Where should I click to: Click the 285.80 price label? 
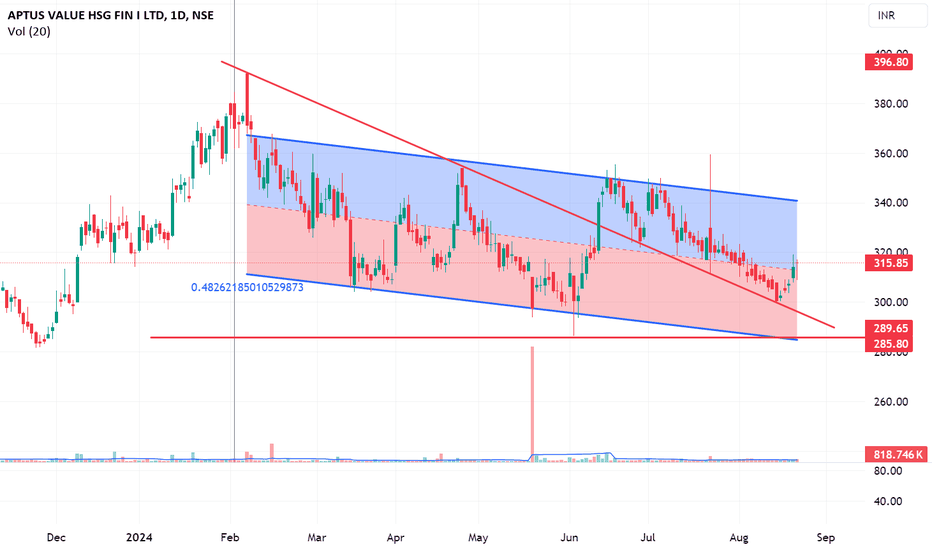point(889,344)
